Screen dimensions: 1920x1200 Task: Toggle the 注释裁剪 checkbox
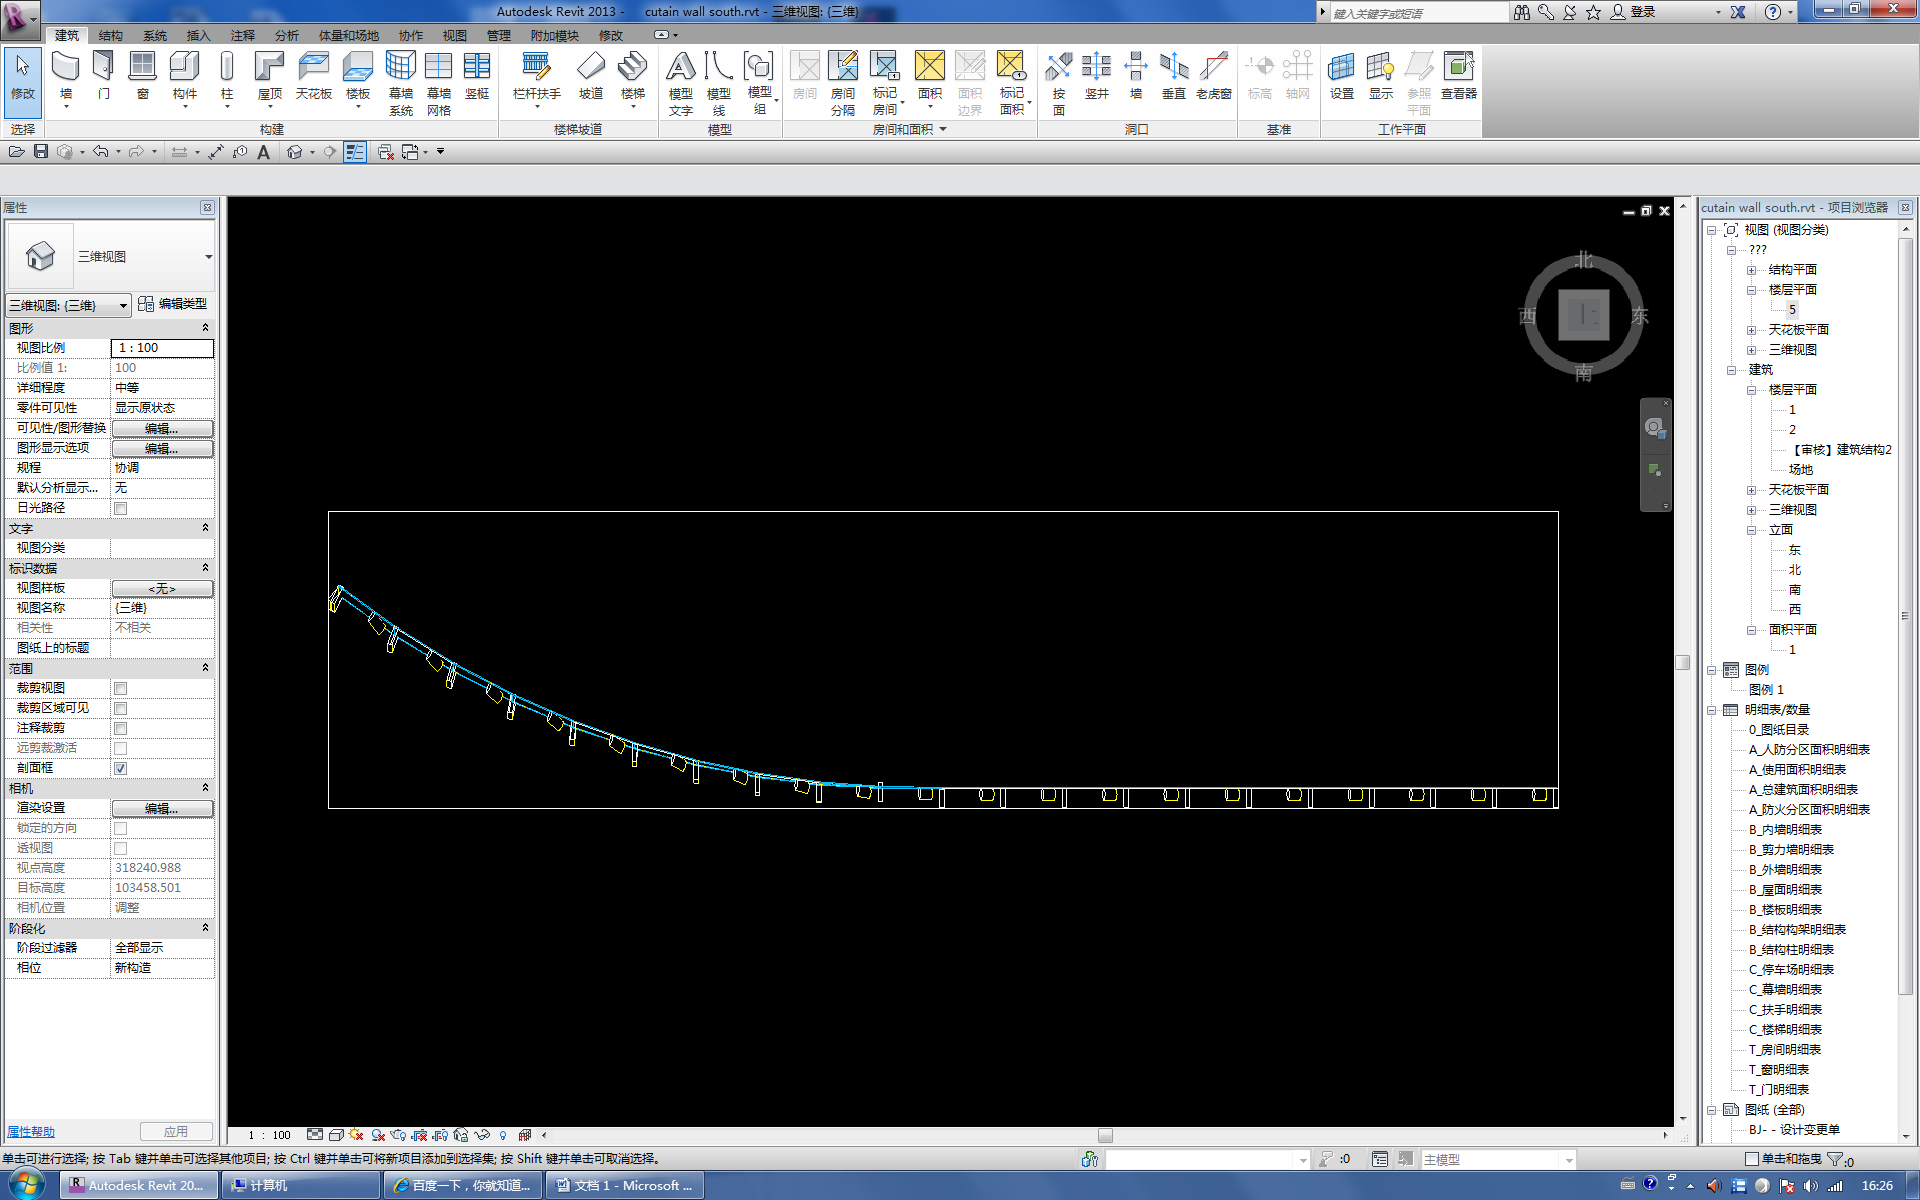(120, 728)
